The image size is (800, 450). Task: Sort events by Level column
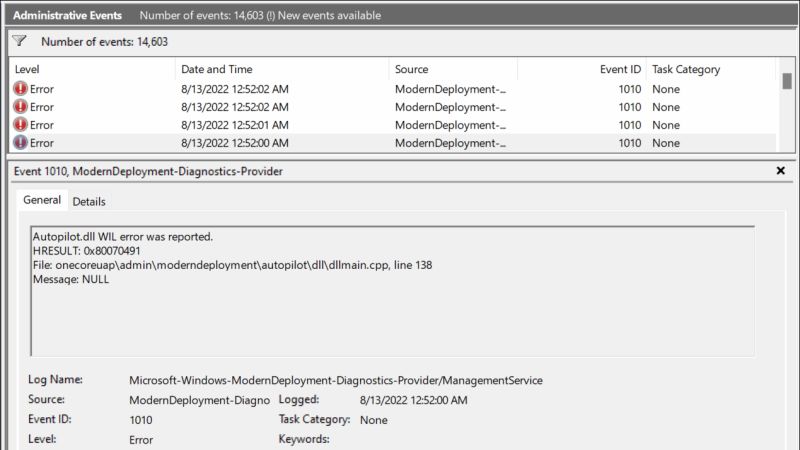[x=92, y=69]
